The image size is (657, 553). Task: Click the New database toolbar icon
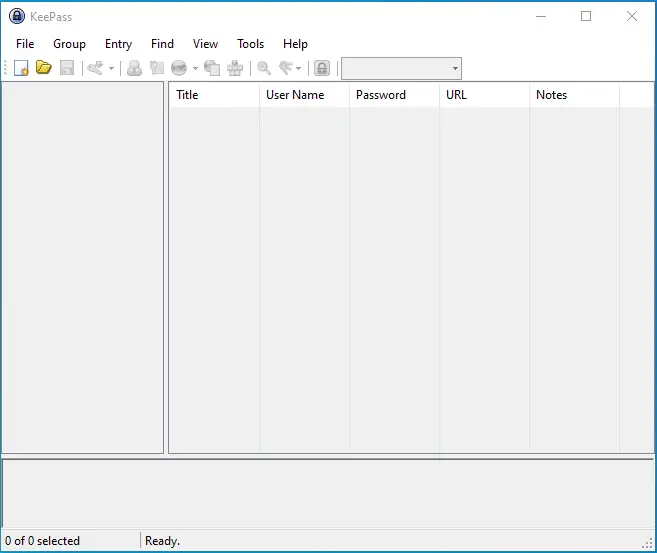(x=21, y=68)
